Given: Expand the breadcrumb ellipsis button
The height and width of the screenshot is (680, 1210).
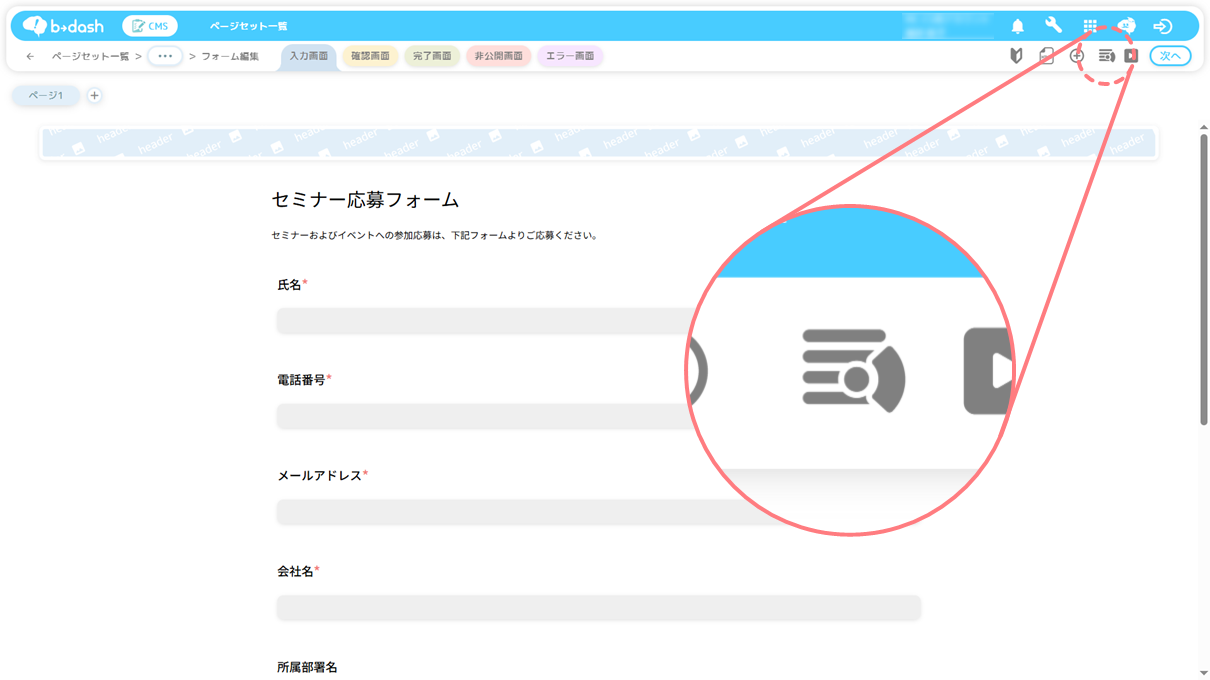Looking at the screenshot, I should [x=165, y=56].
